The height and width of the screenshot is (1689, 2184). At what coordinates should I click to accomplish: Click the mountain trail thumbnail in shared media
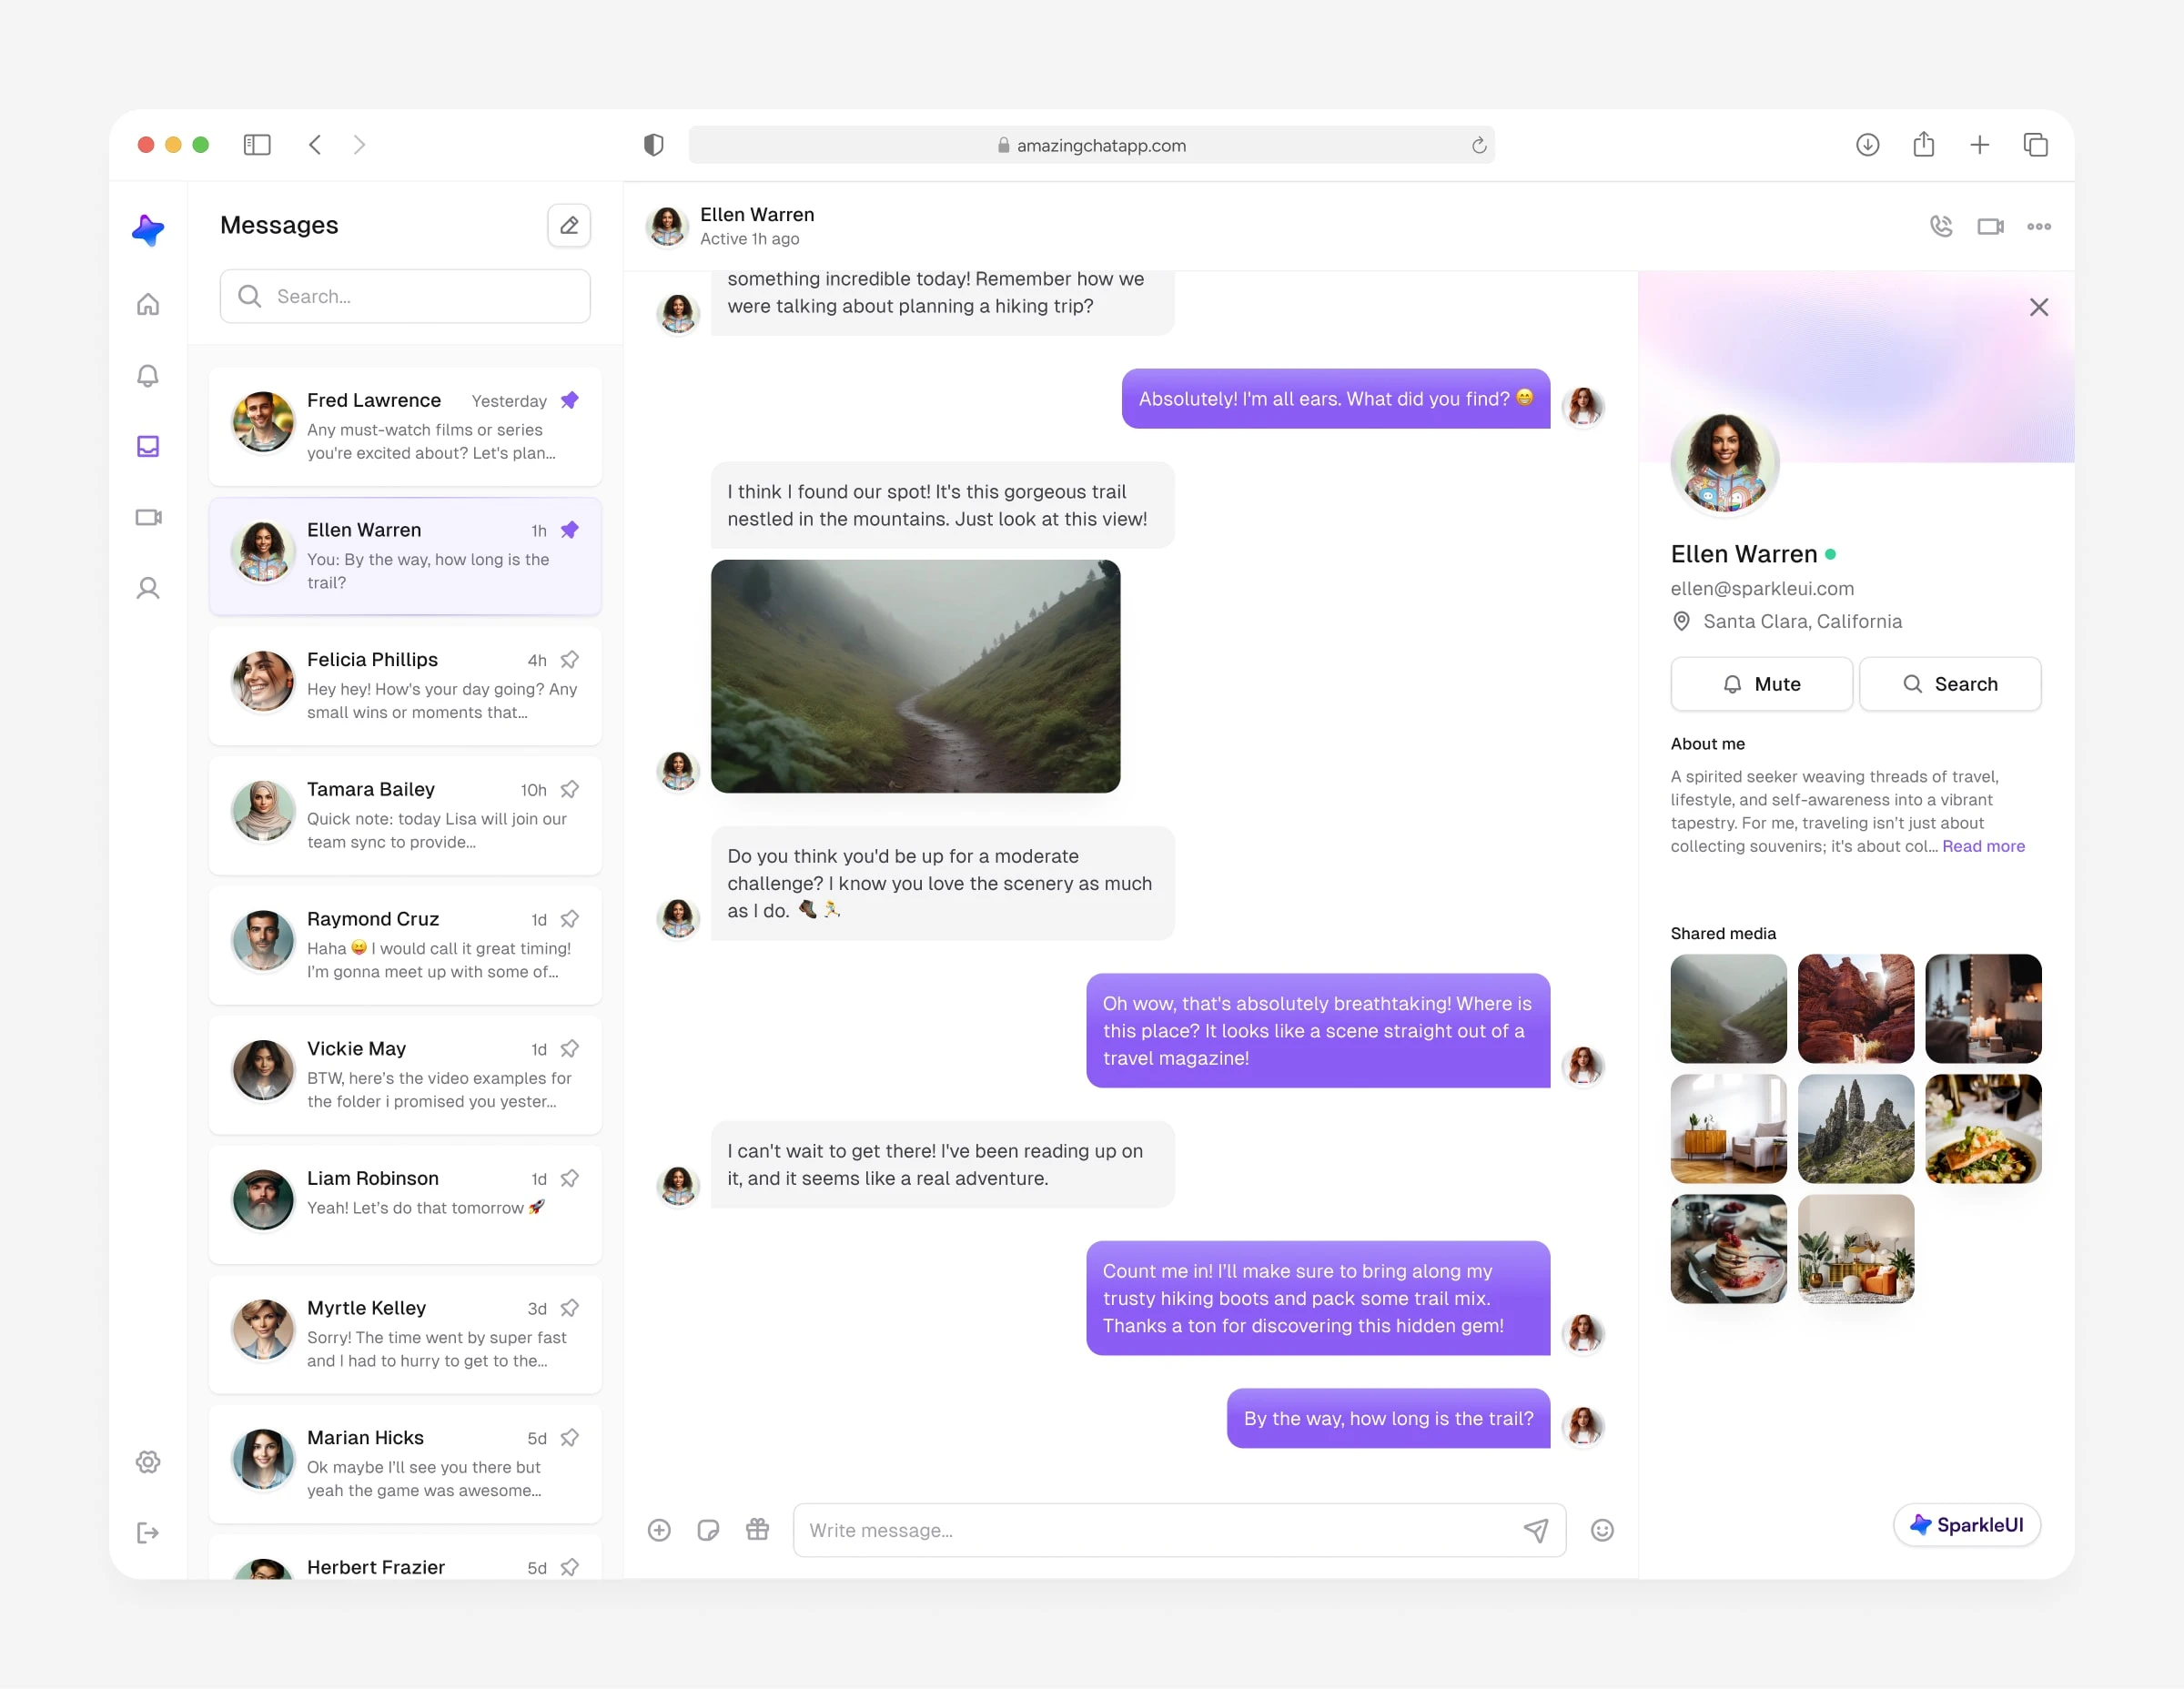[x=1726, y=1006]
